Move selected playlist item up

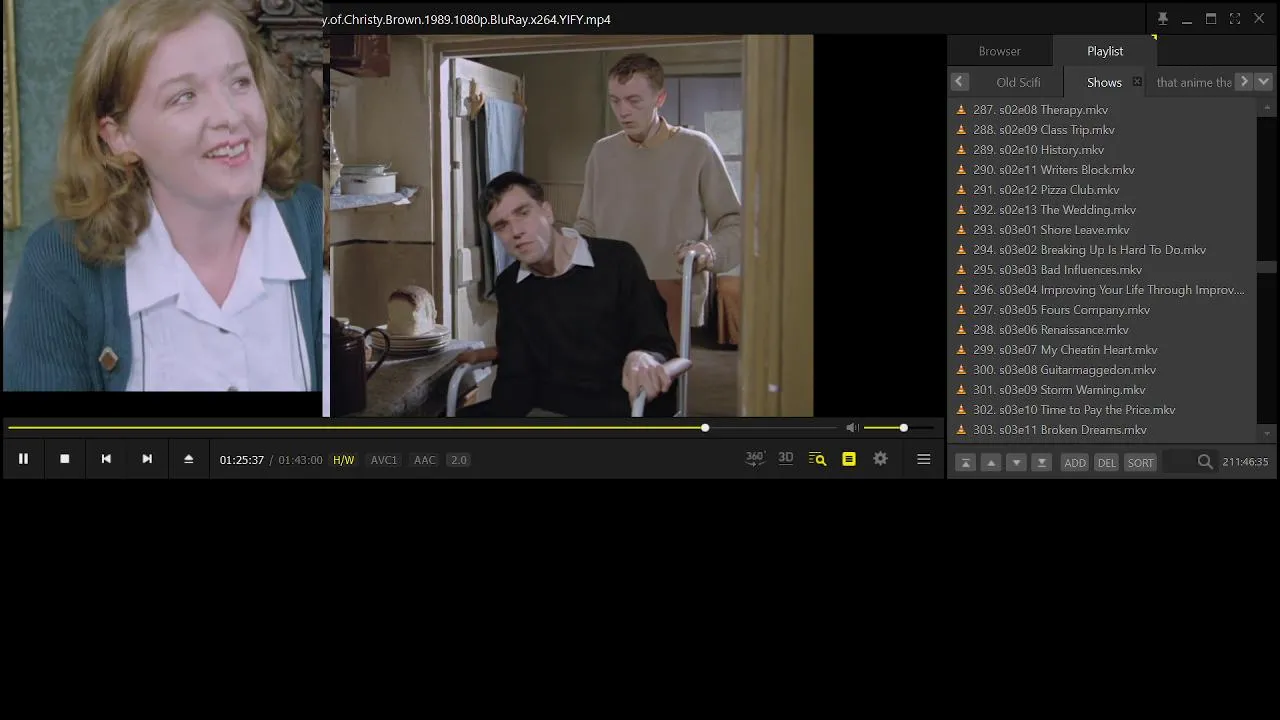[991, 462]
